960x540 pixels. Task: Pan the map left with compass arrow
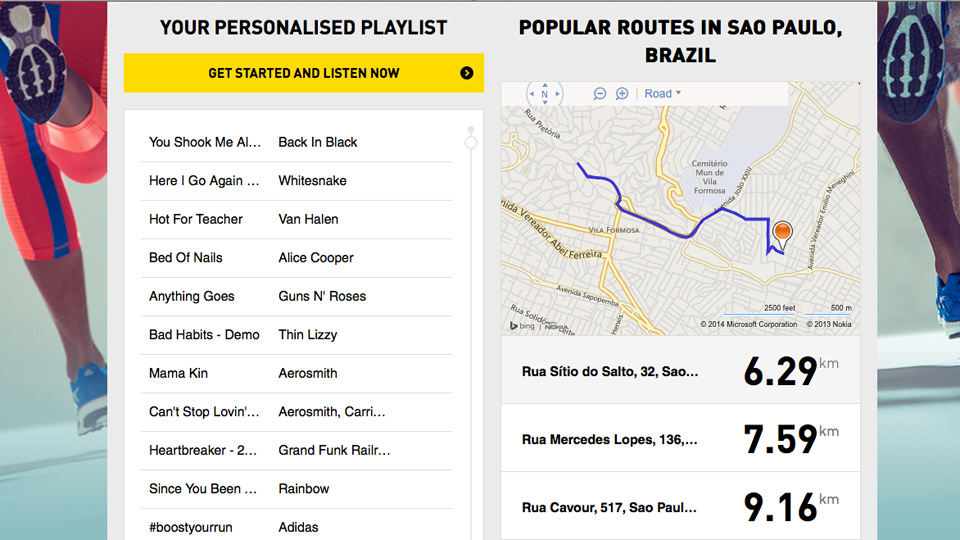(x=531, y=94)
